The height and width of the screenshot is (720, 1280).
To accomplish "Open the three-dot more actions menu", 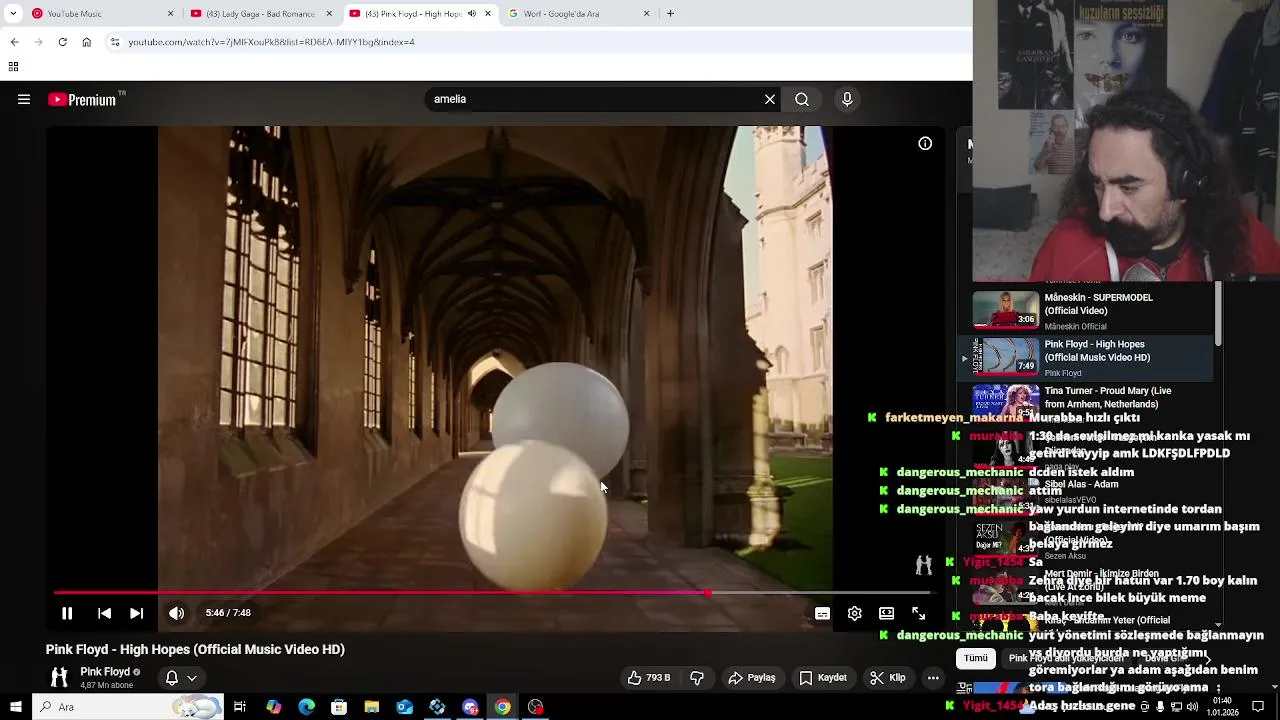I will (x=933, y=678).
